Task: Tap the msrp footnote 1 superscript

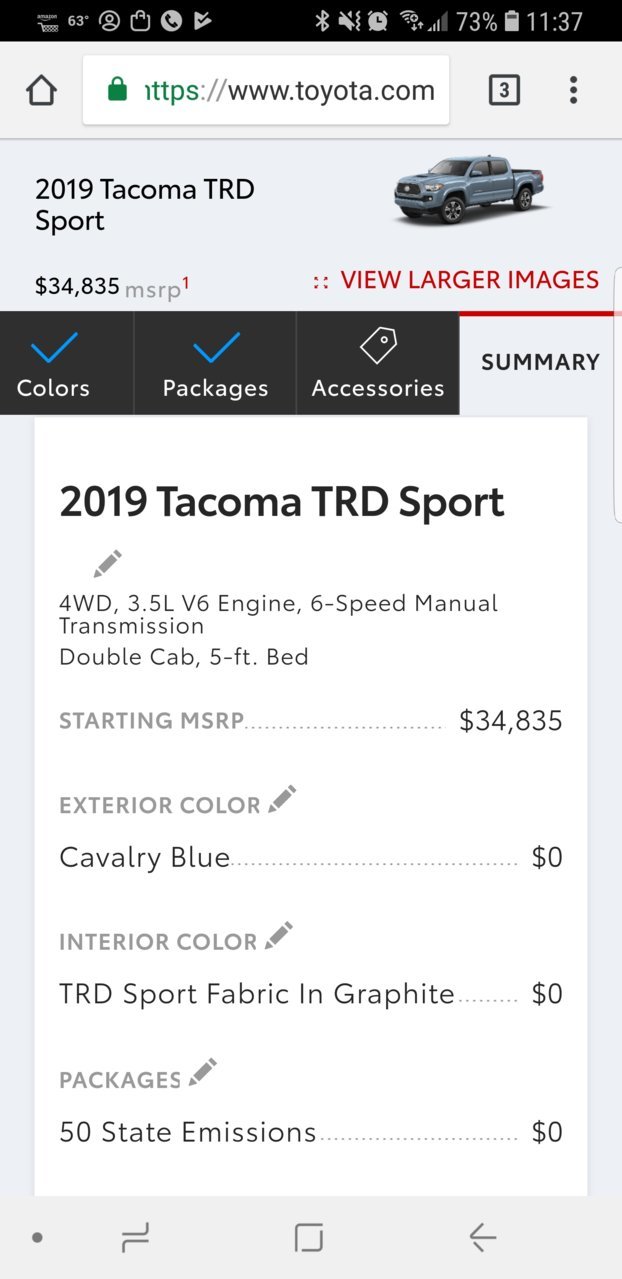Action: pos(185,283)
